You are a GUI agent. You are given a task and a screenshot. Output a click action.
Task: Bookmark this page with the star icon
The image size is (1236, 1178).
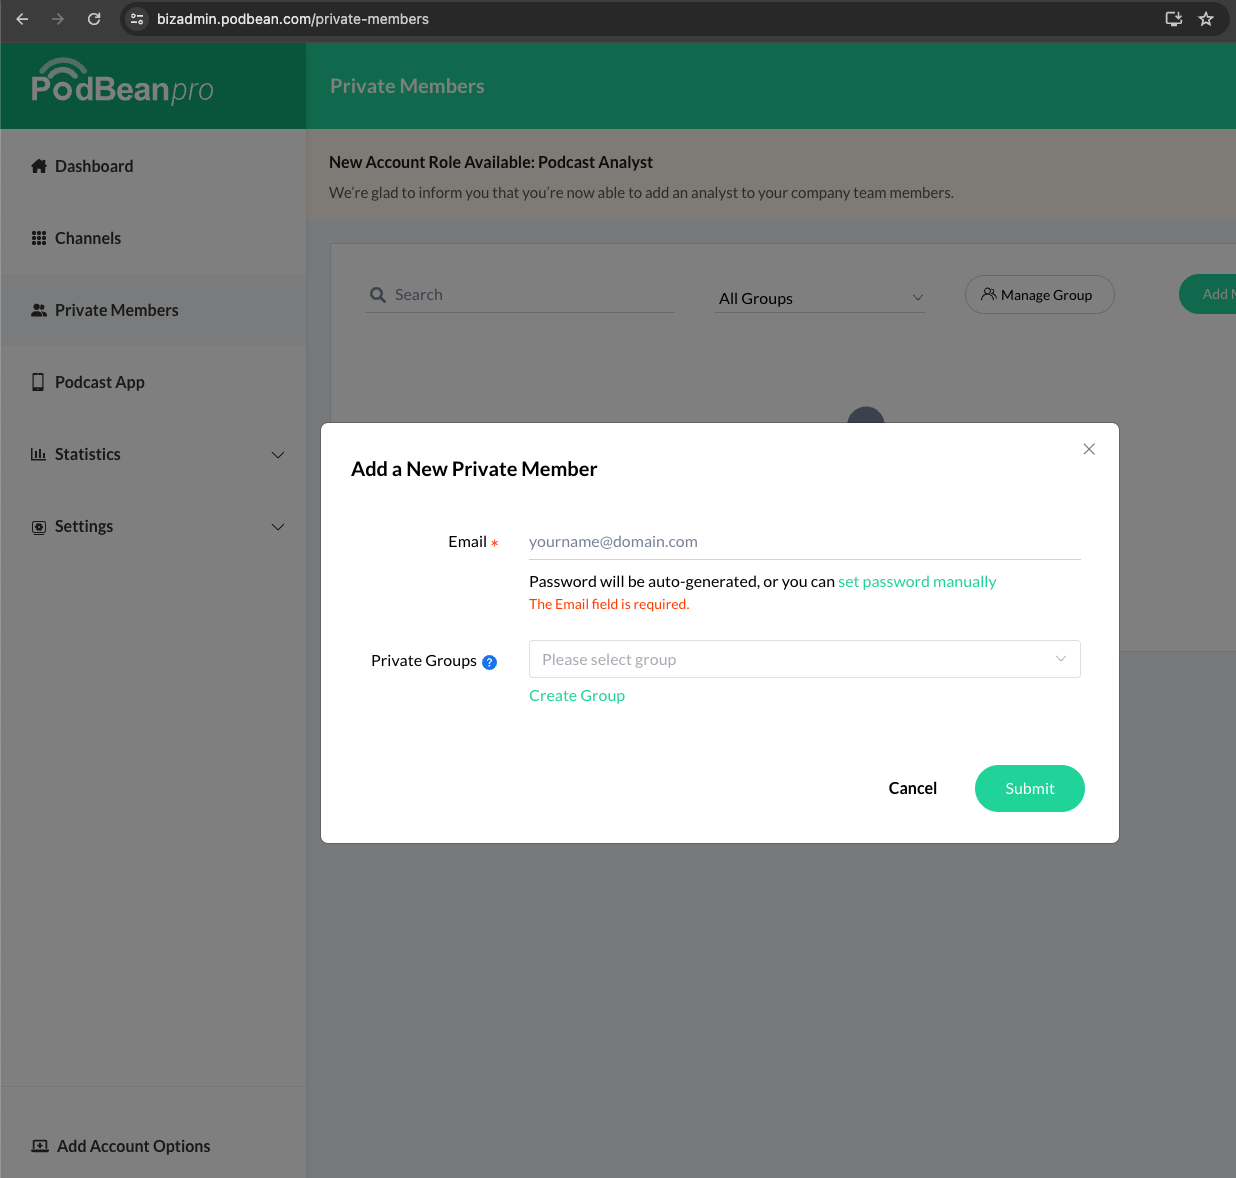[x=1206, y=19]
